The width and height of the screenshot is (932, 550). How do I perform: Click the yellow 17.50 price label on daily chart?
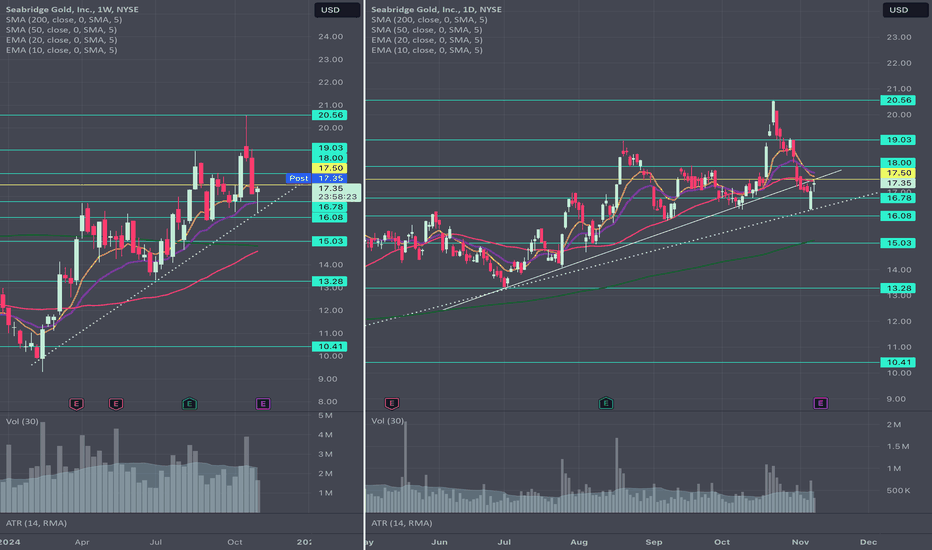tap(898, 173)
